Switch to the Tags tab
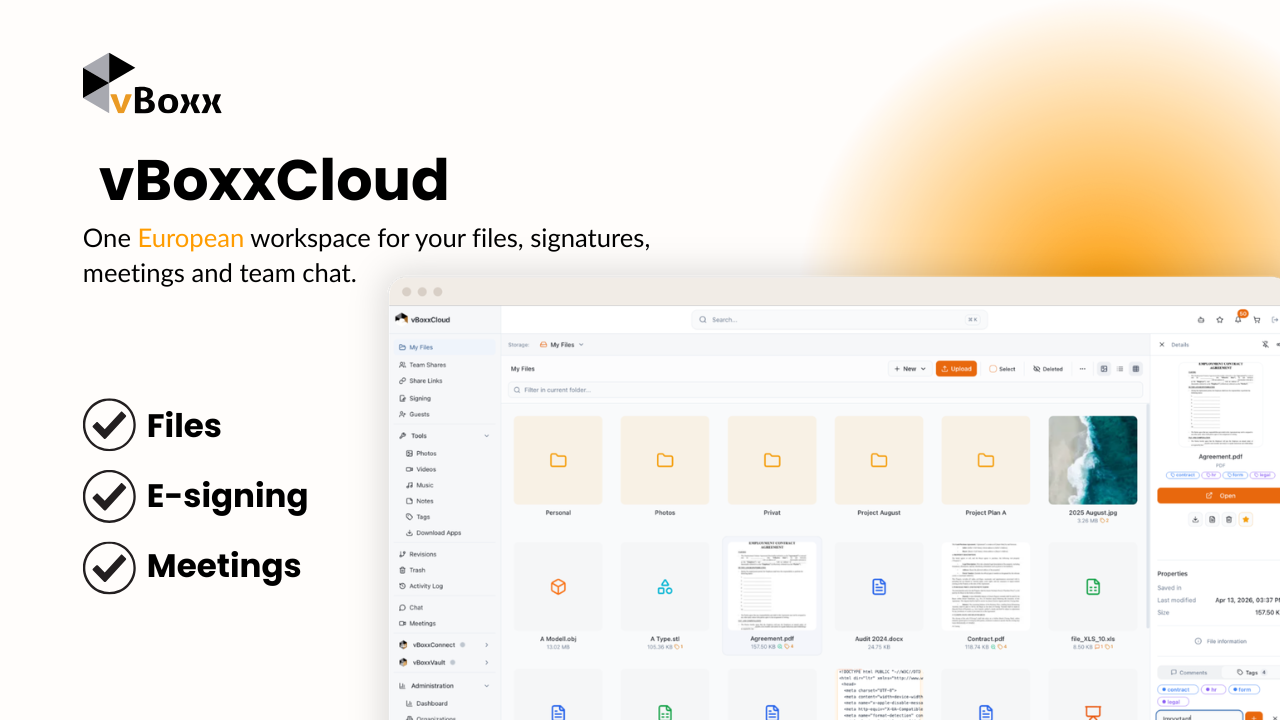The height and width of the screenshot is (720, 1280). (1251, 672)
